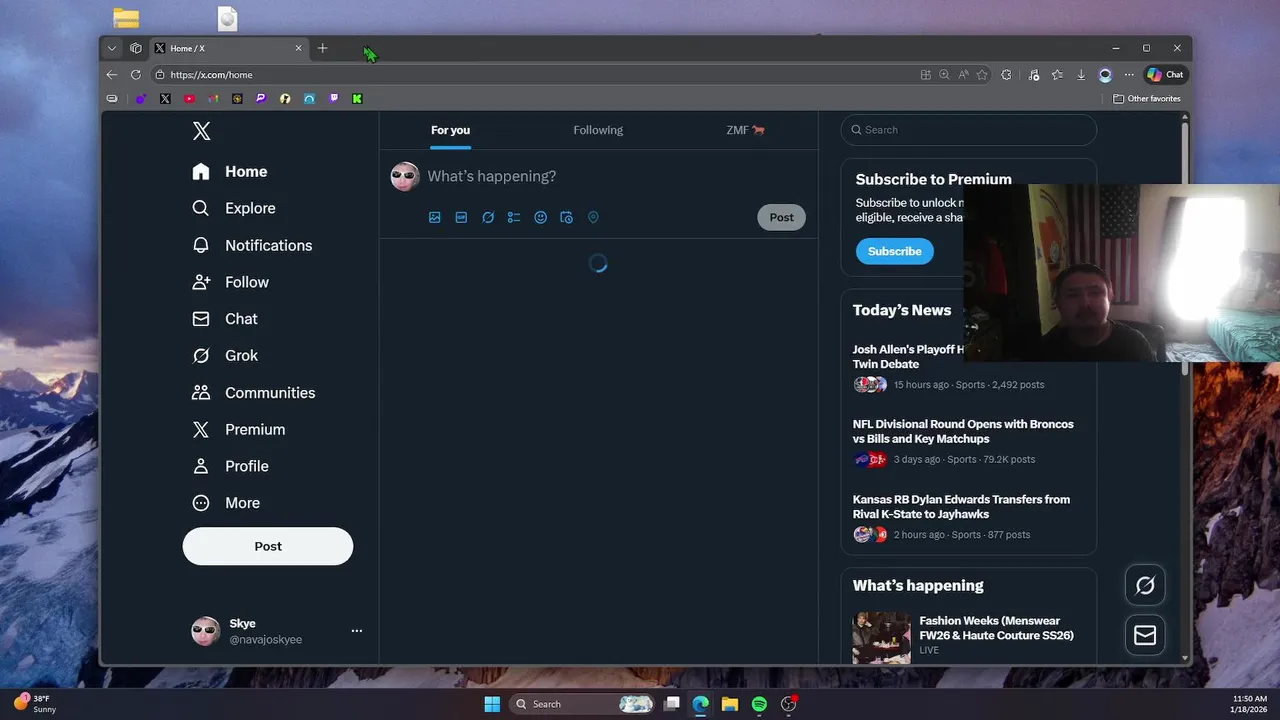Open NFL Divisional Round Broncos vs Bills story
1280x720 pixels.
[963, 431]
